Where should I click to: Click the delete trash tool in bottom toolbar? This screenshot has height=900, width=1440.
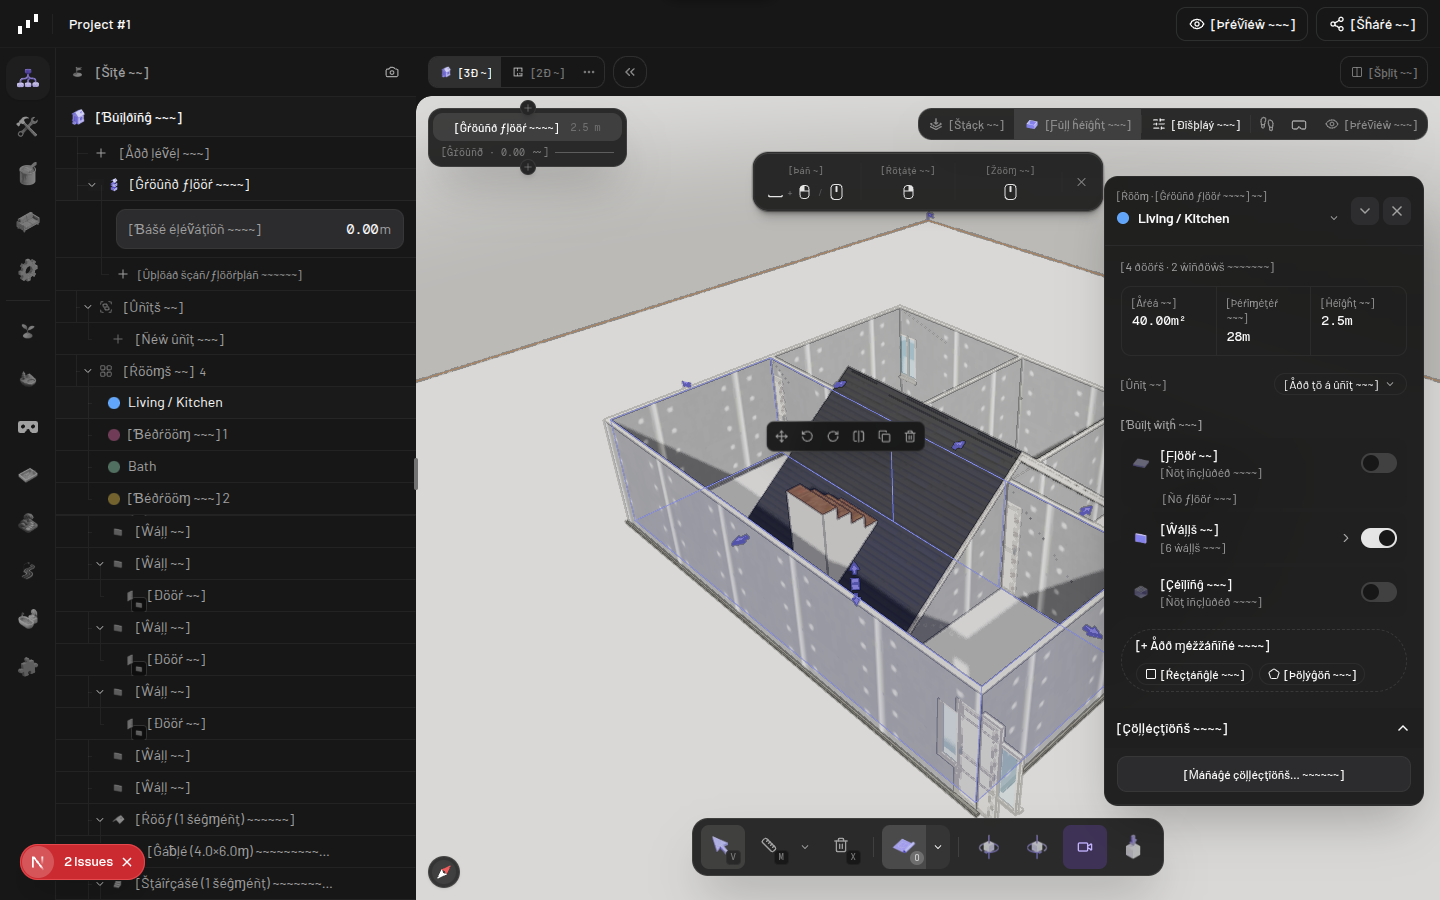[x=842, y=847]
